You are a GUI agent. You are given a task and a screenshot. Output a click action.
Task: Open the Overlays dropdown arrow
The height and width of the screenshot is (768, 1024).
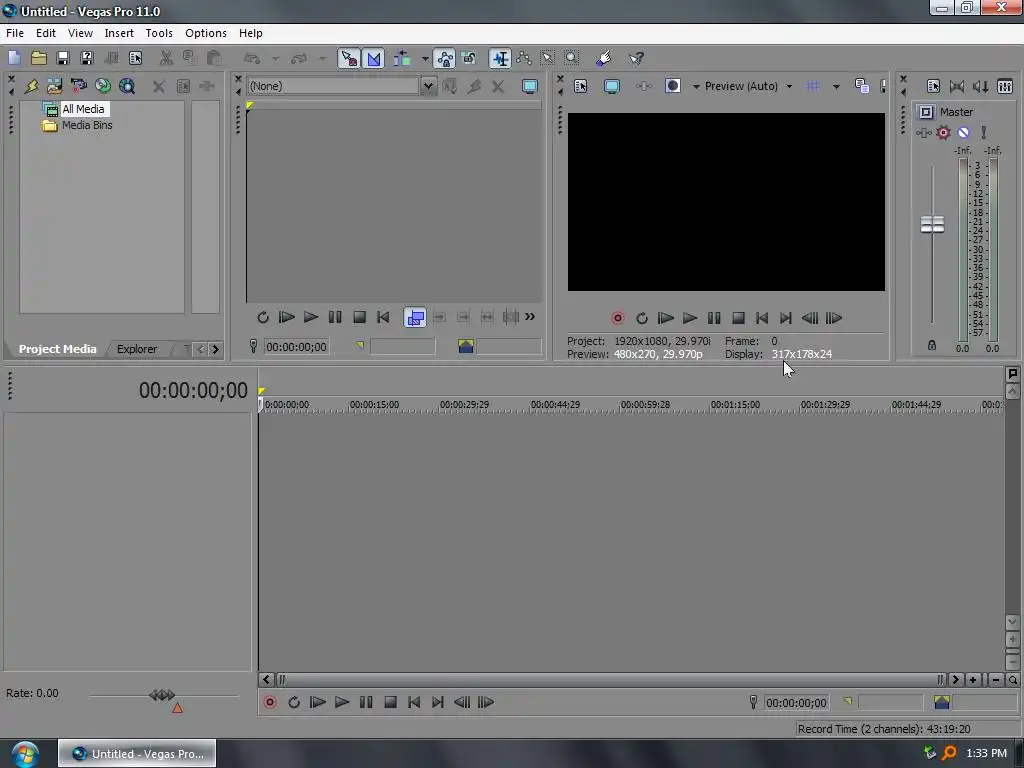point(836,86)
